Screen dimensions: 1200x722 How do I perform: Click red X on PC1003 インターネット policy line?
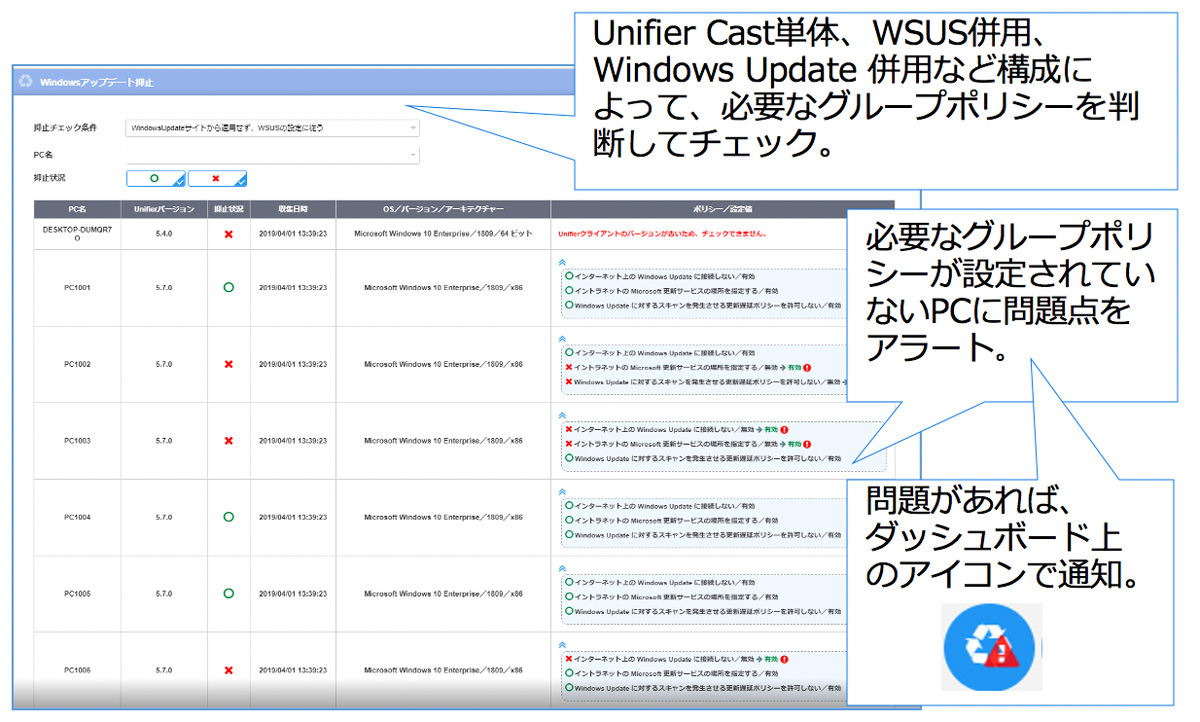pos(569,429)
